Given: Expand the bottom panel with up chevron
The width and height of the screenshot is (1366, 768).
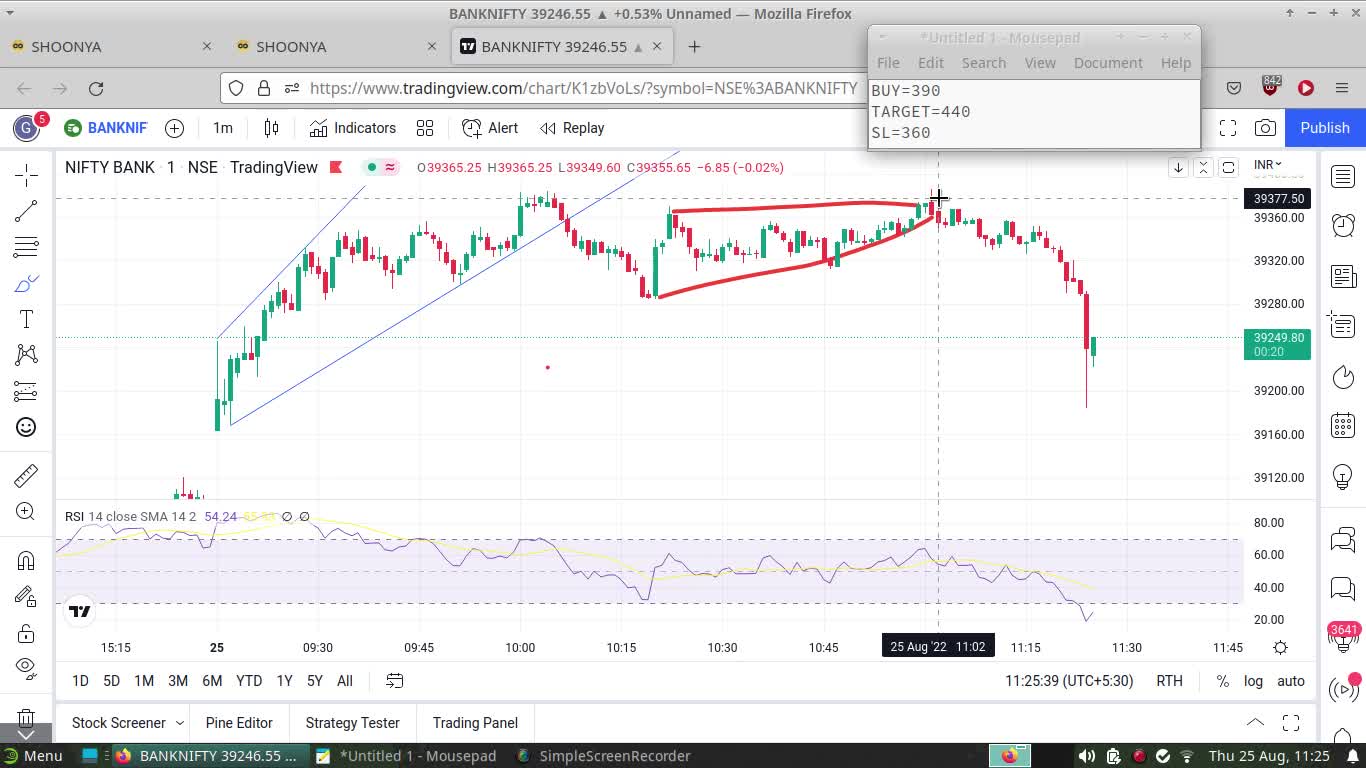Looking at the screenshot, I should (1255, 722).
